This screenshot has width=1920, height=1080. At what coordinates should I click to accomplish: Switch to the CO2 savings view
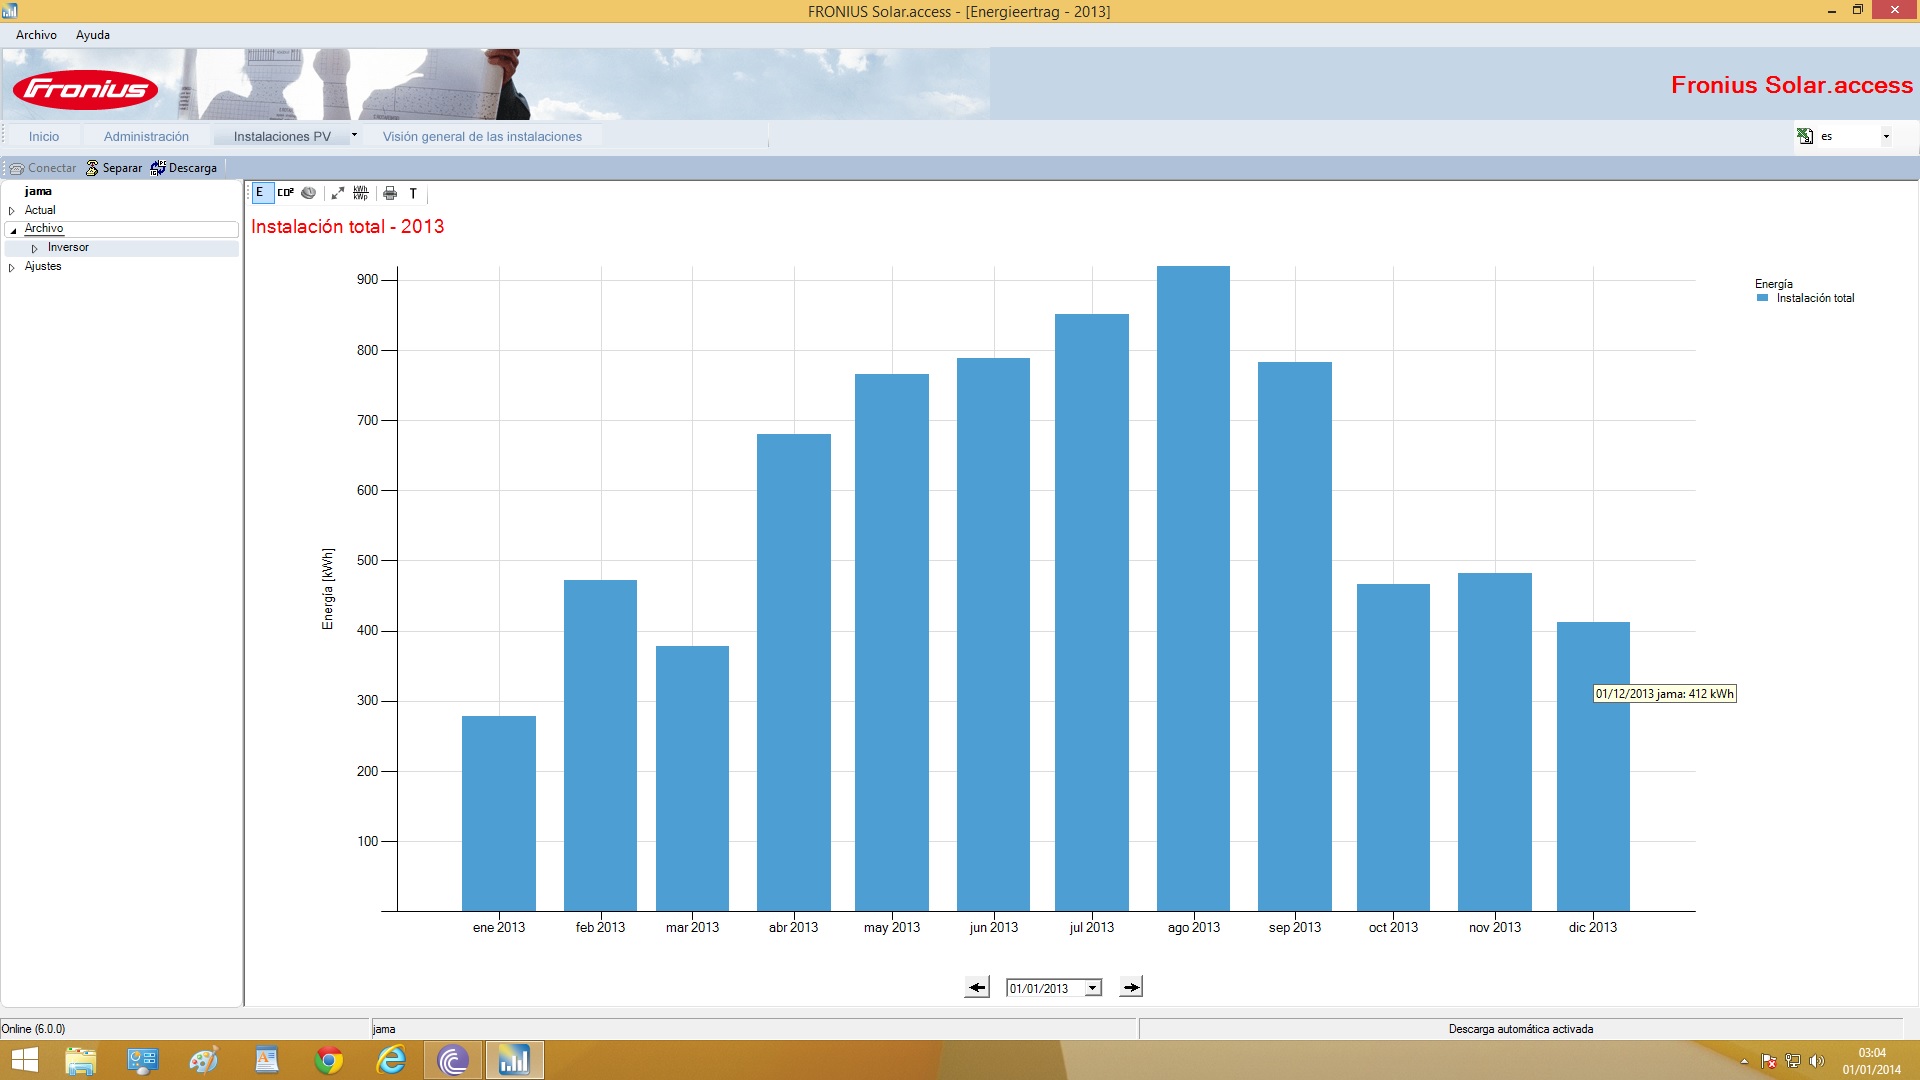[x=285, y=193]
